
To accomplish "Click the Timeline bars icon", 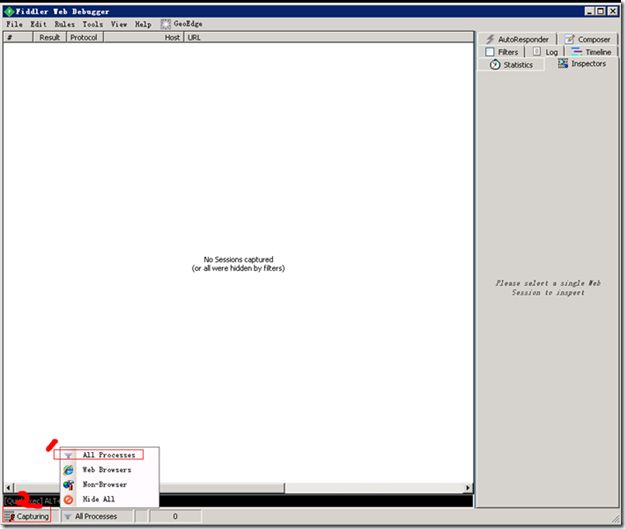I will 576,51.
